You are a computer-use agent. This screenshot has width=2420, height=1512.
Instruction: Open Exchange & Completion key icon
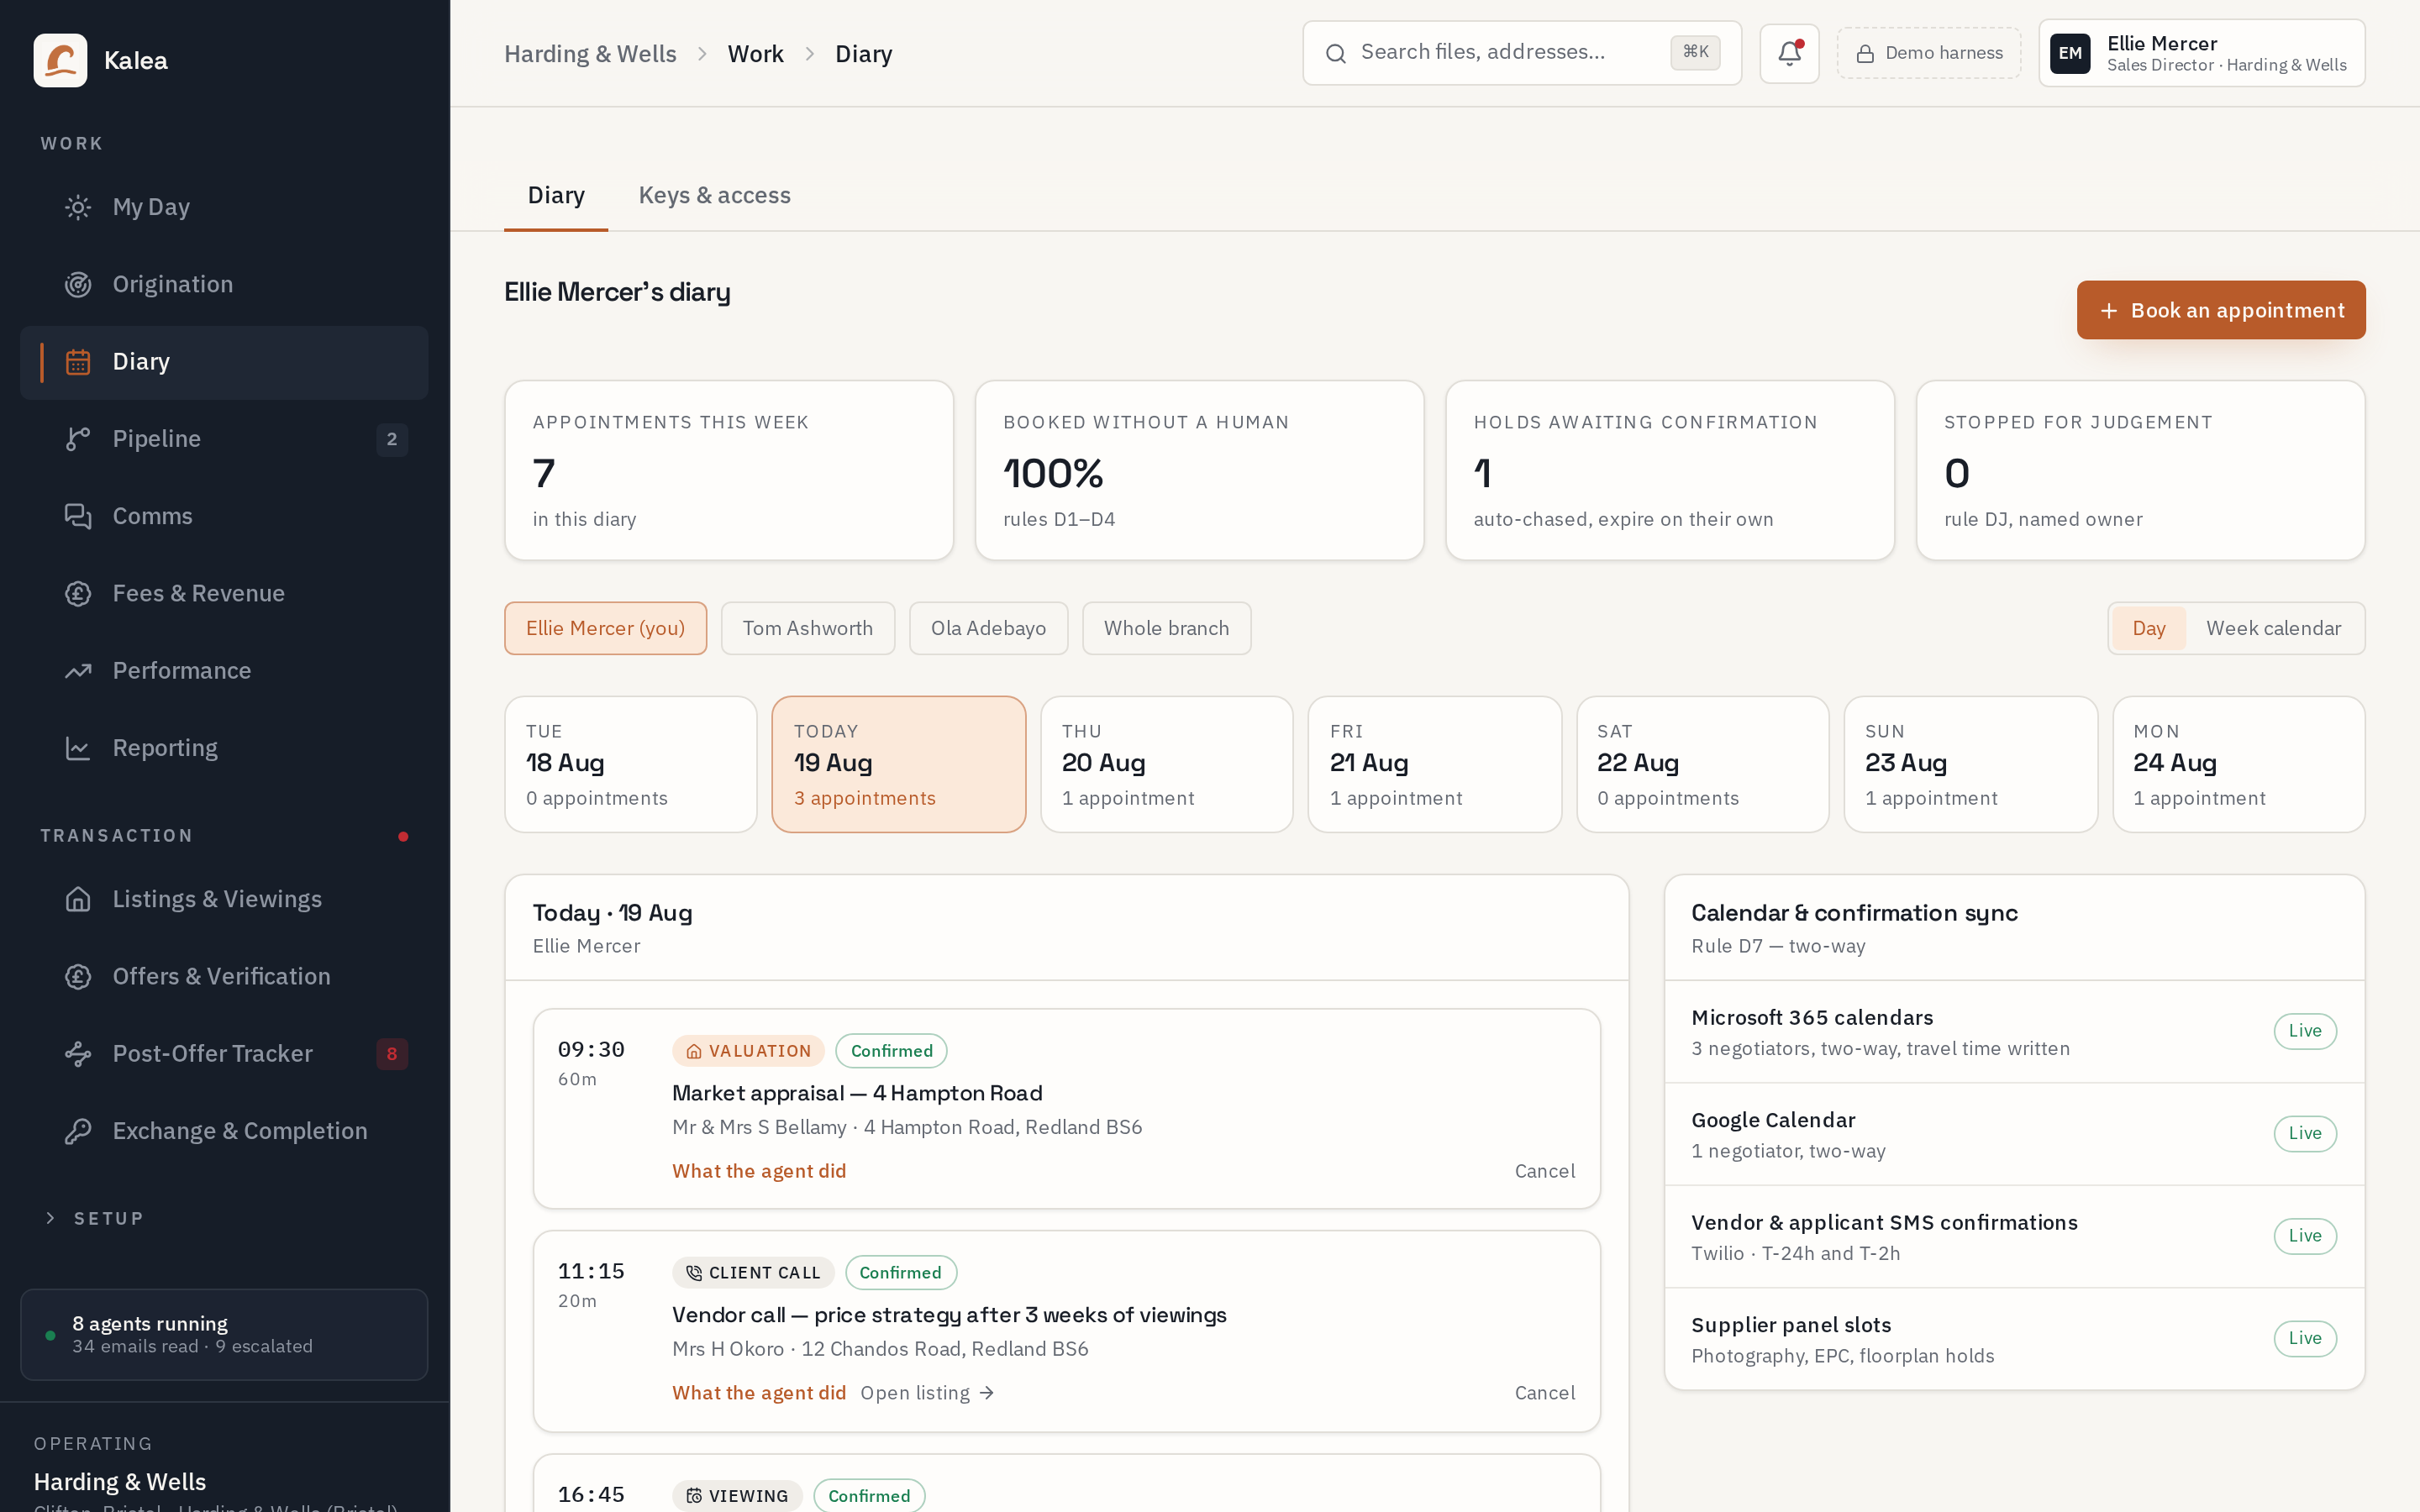78,1131
